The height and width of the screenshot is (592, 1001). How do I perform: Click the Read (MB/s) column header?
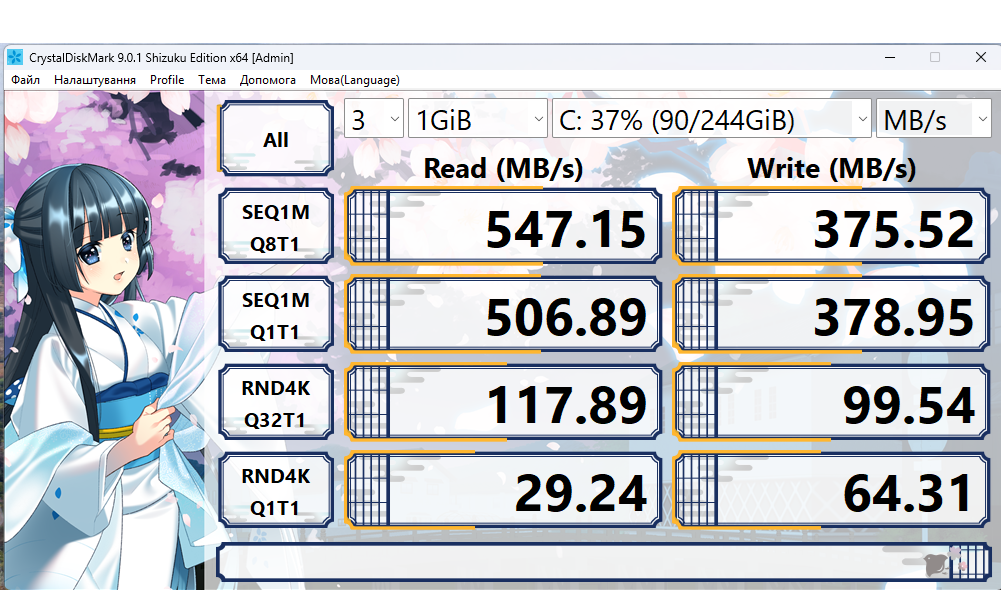coord(503,169)
